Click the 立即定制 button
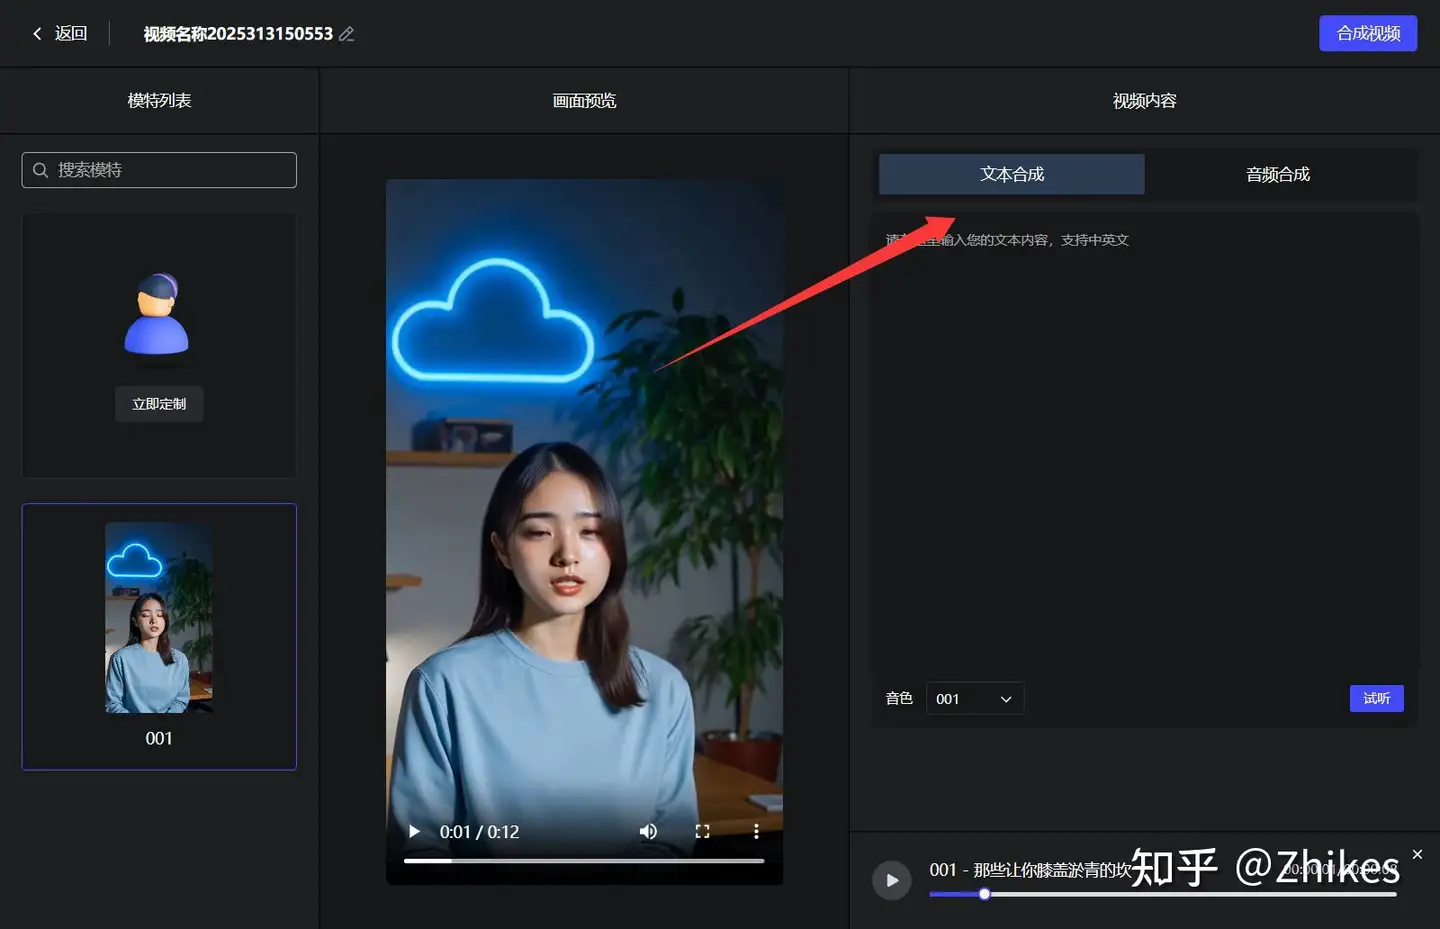This screenshot has height=929, width=1440. point(159,404)
